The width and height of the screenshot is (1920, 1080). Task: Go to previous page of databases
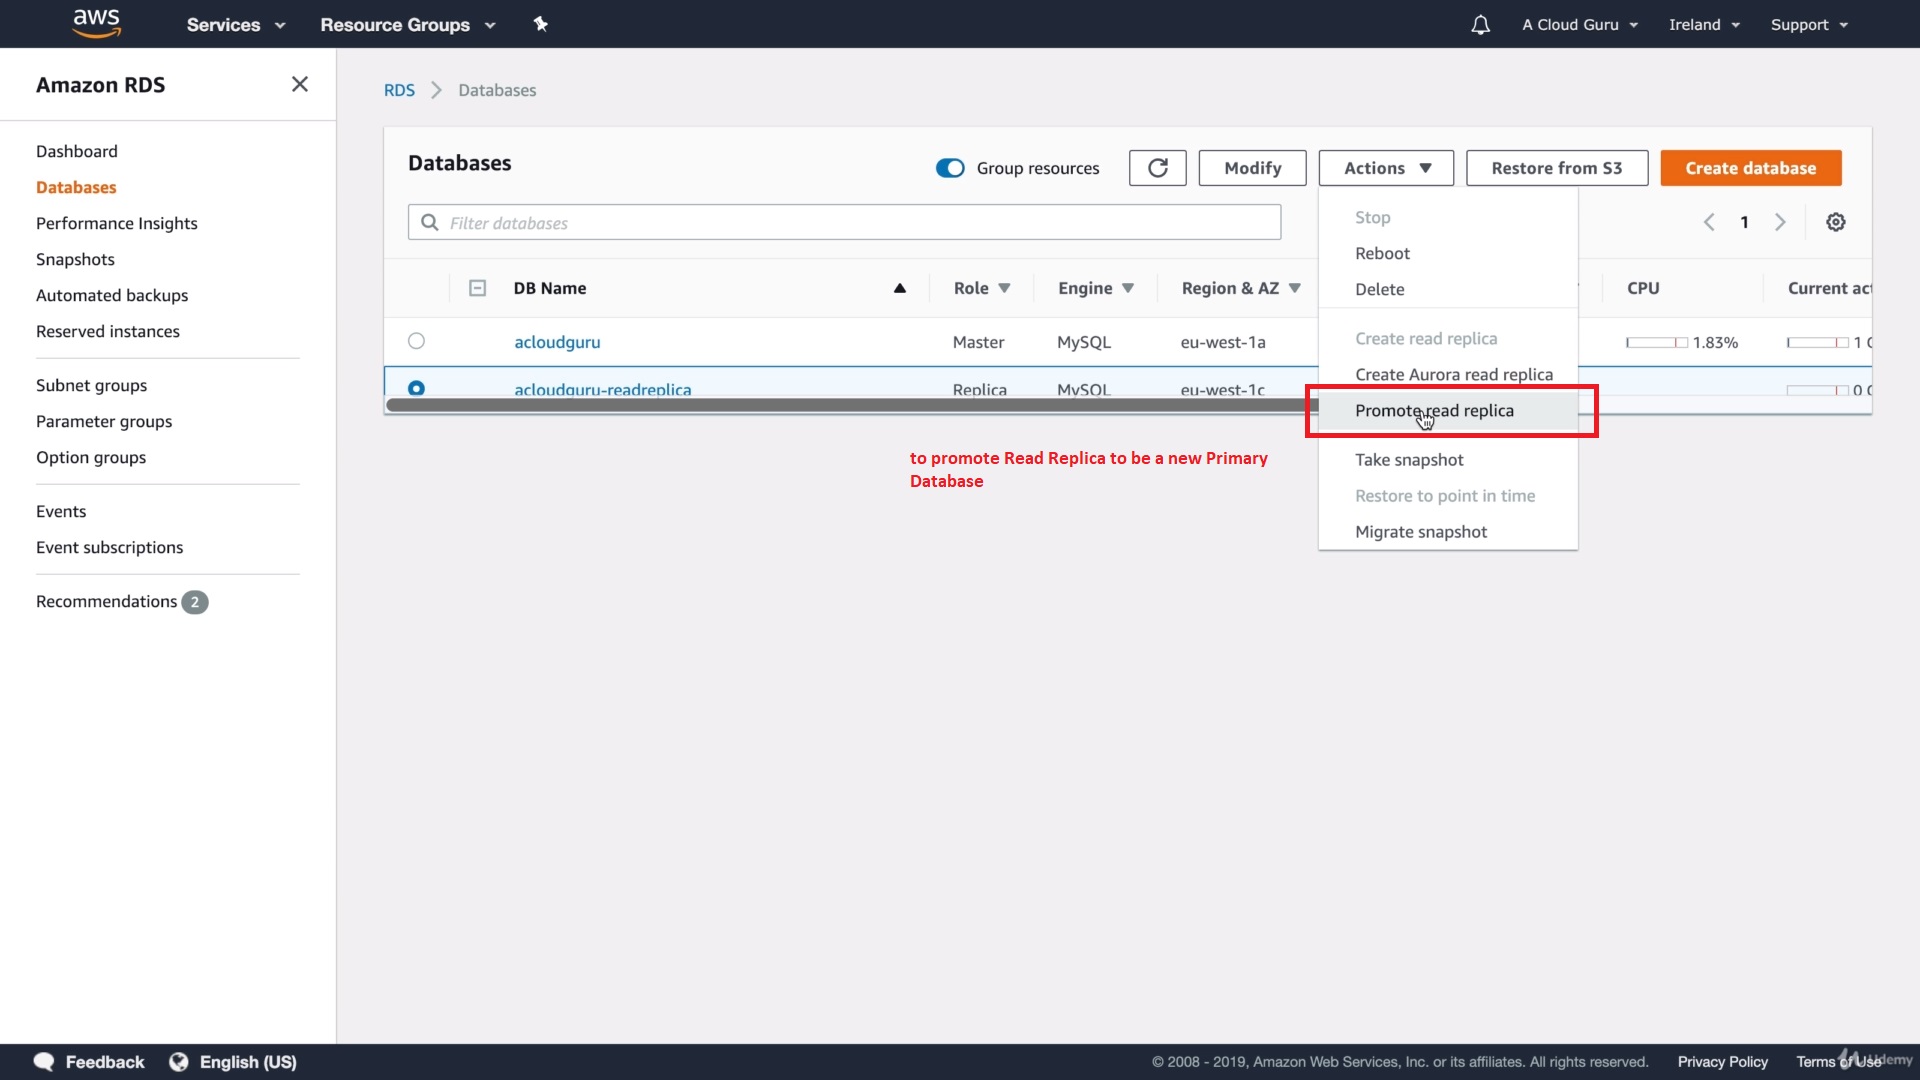tap(1709, 222)
